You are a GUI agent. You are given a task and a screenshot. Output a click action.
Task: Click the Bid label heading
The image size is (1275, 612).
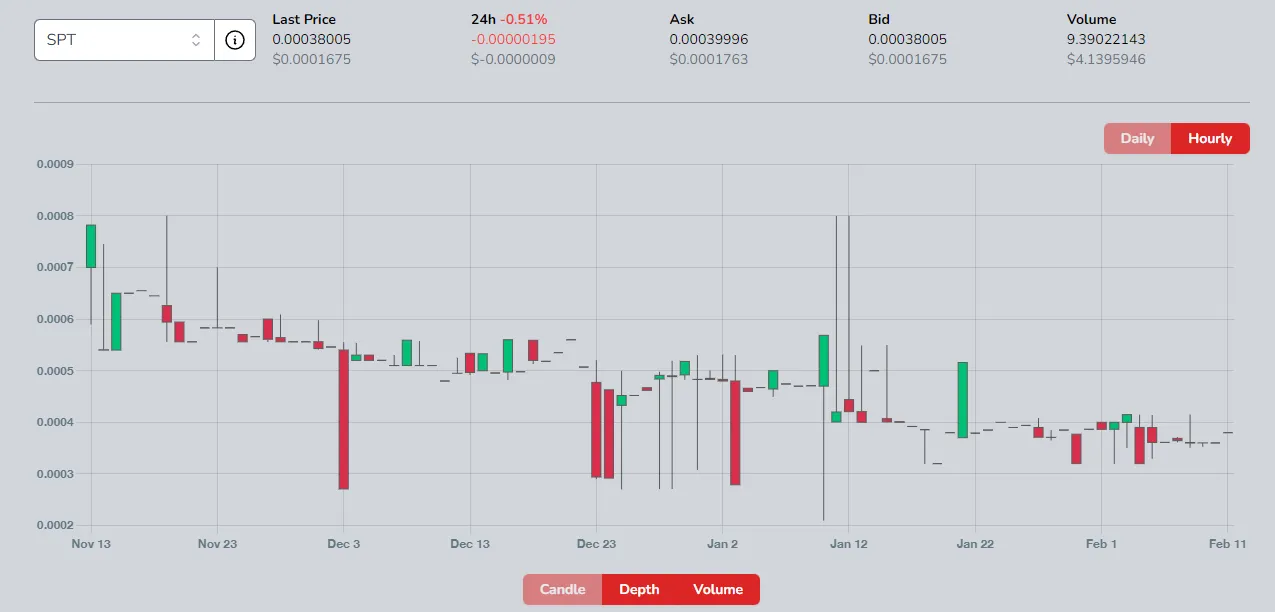tap(880, 19)
